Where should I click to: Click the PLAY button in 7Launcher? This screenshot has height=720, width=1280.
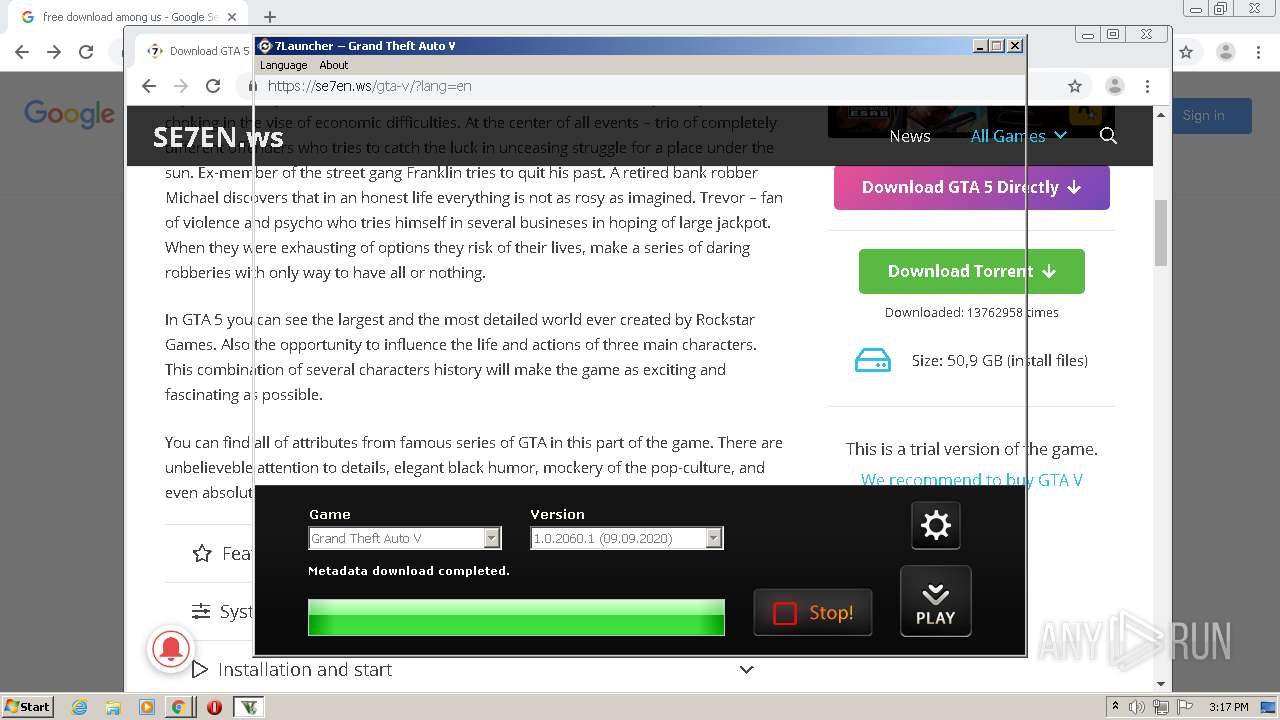936,601
